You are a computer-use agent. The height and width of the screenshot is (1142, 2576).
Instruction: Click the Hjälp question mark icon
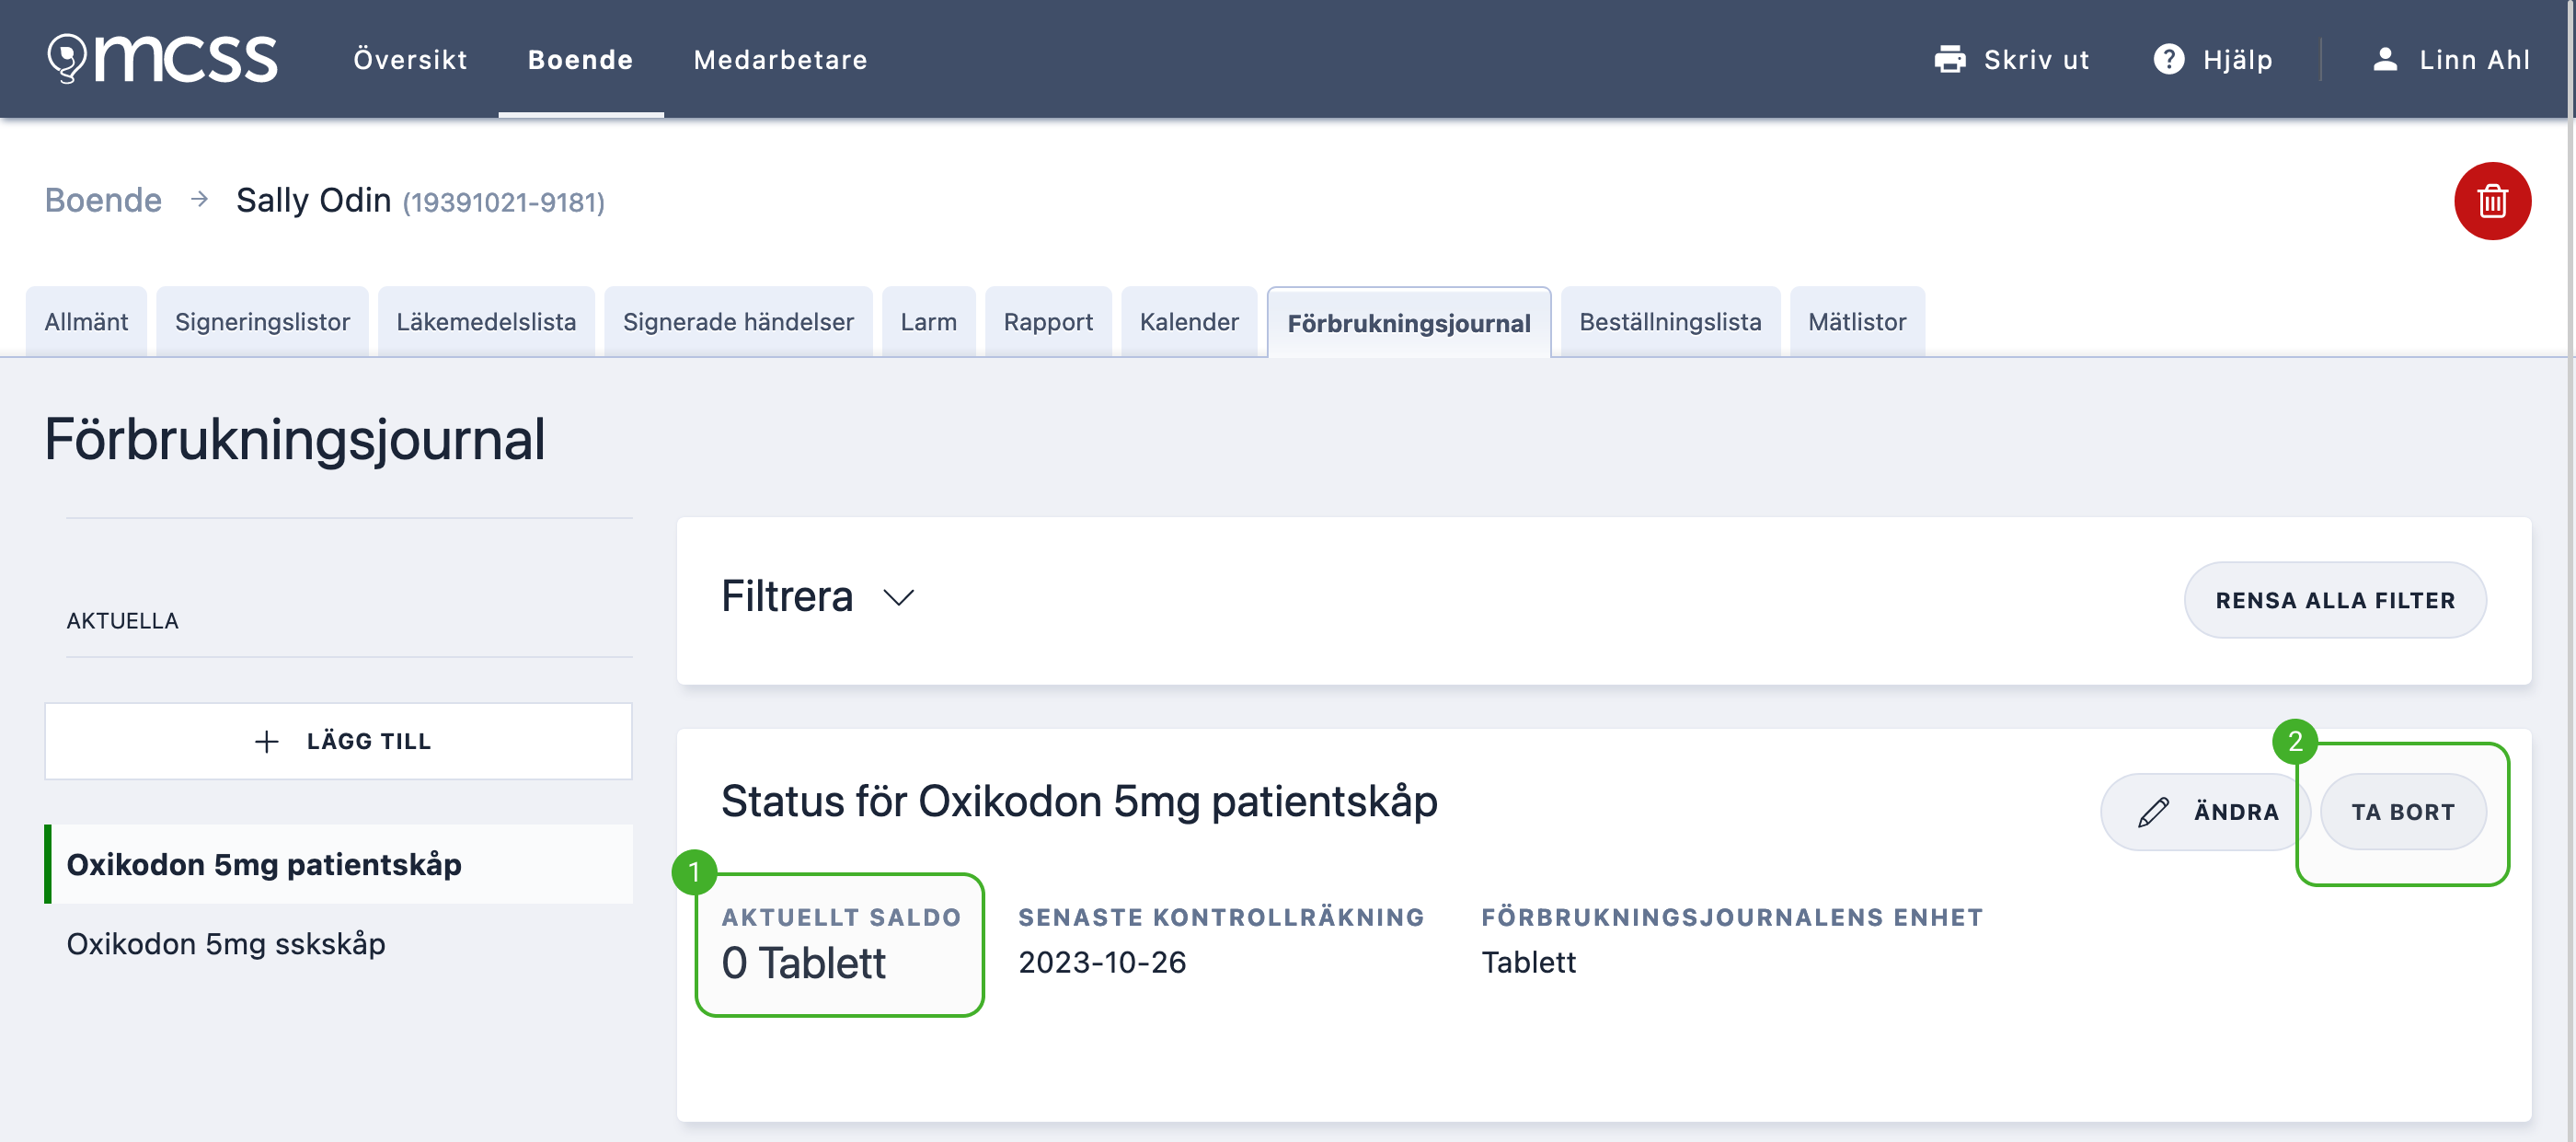click(2168, 59)
